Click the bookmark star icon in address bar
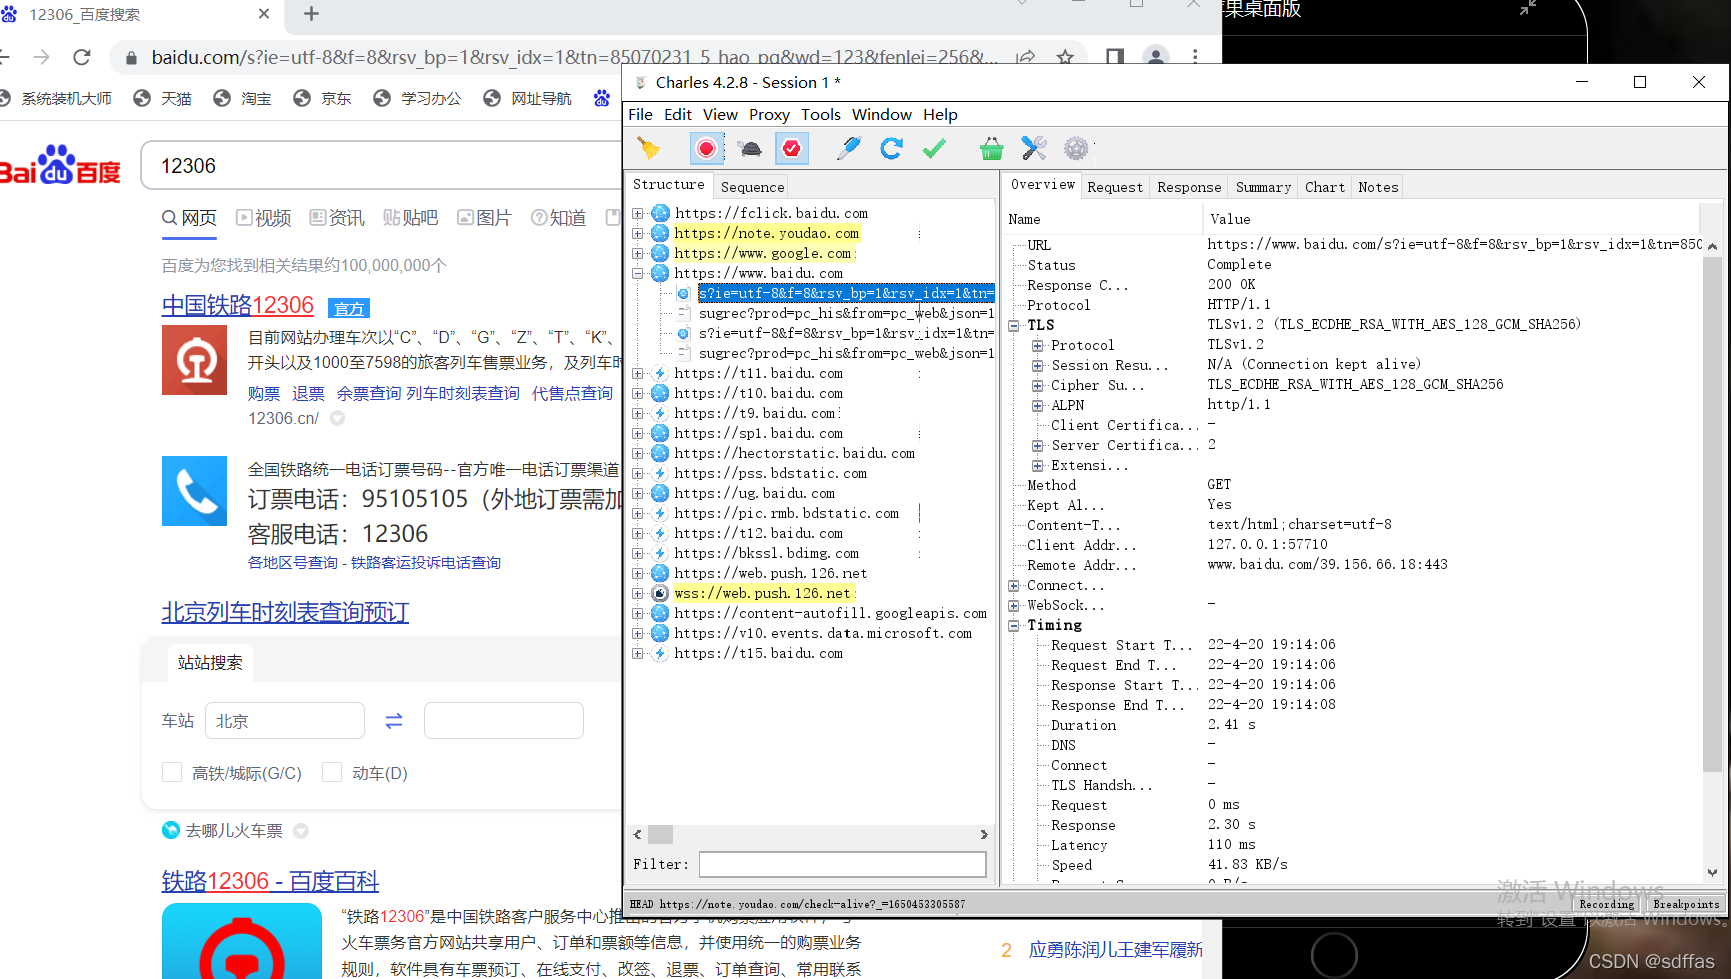The width and height of the screenshot is (1731, 979). point(1065,57)
